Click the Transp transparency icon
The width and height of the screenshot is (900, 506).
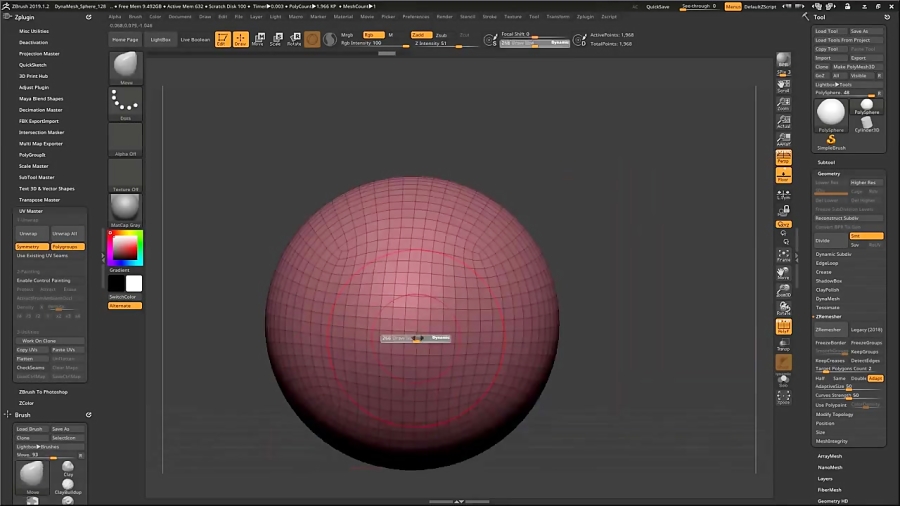tap(783, 344)
